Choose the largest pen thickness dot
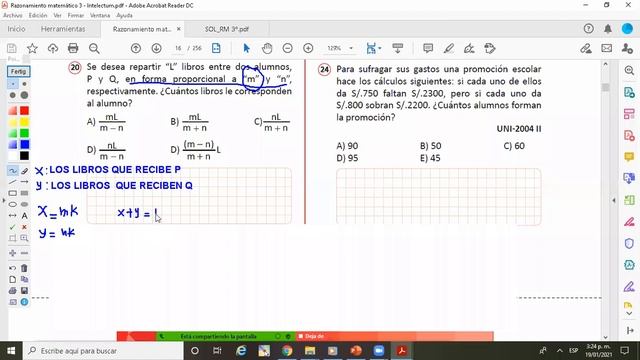Image resolution: width=640 pixels, height=360 pixels. coord(24,95)
